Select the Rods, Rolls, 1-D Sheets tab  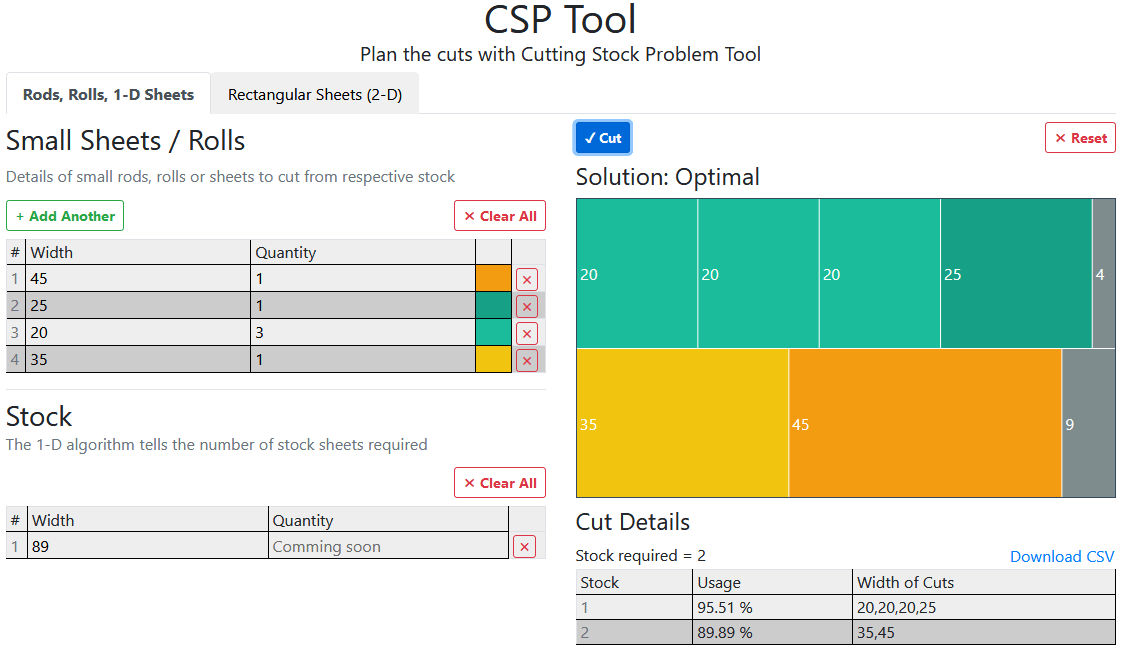click(107, 94)
